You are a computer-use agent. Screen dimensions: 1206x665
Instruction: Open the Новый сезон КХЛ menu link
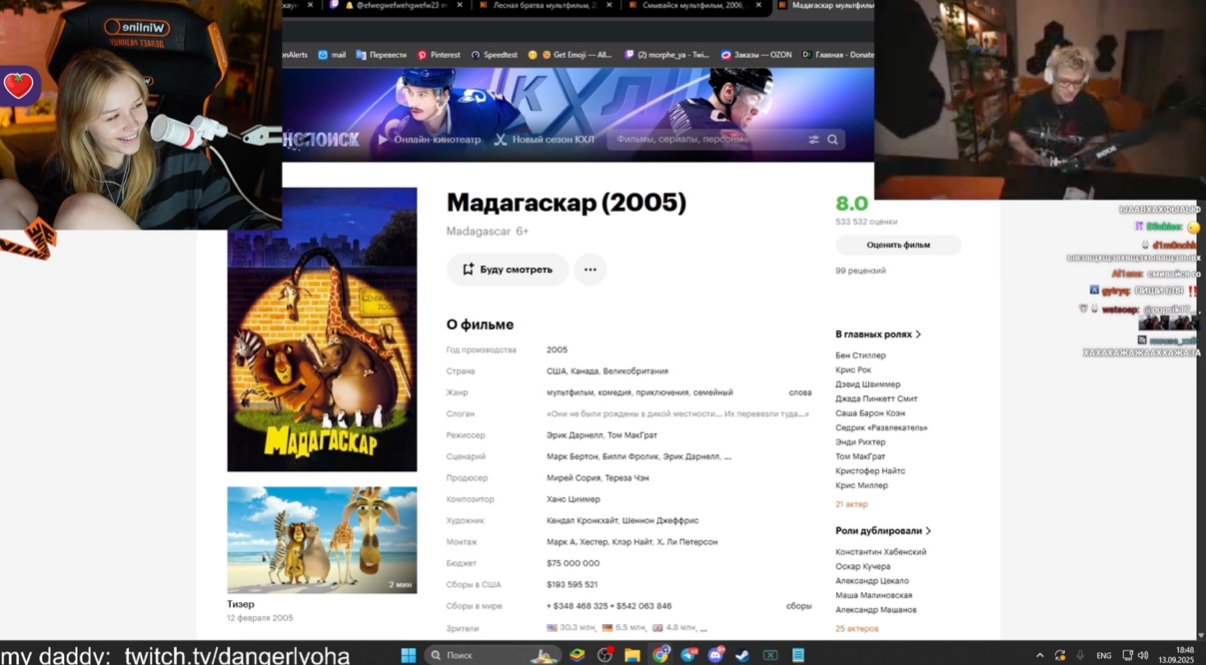[x=545, y=140]
